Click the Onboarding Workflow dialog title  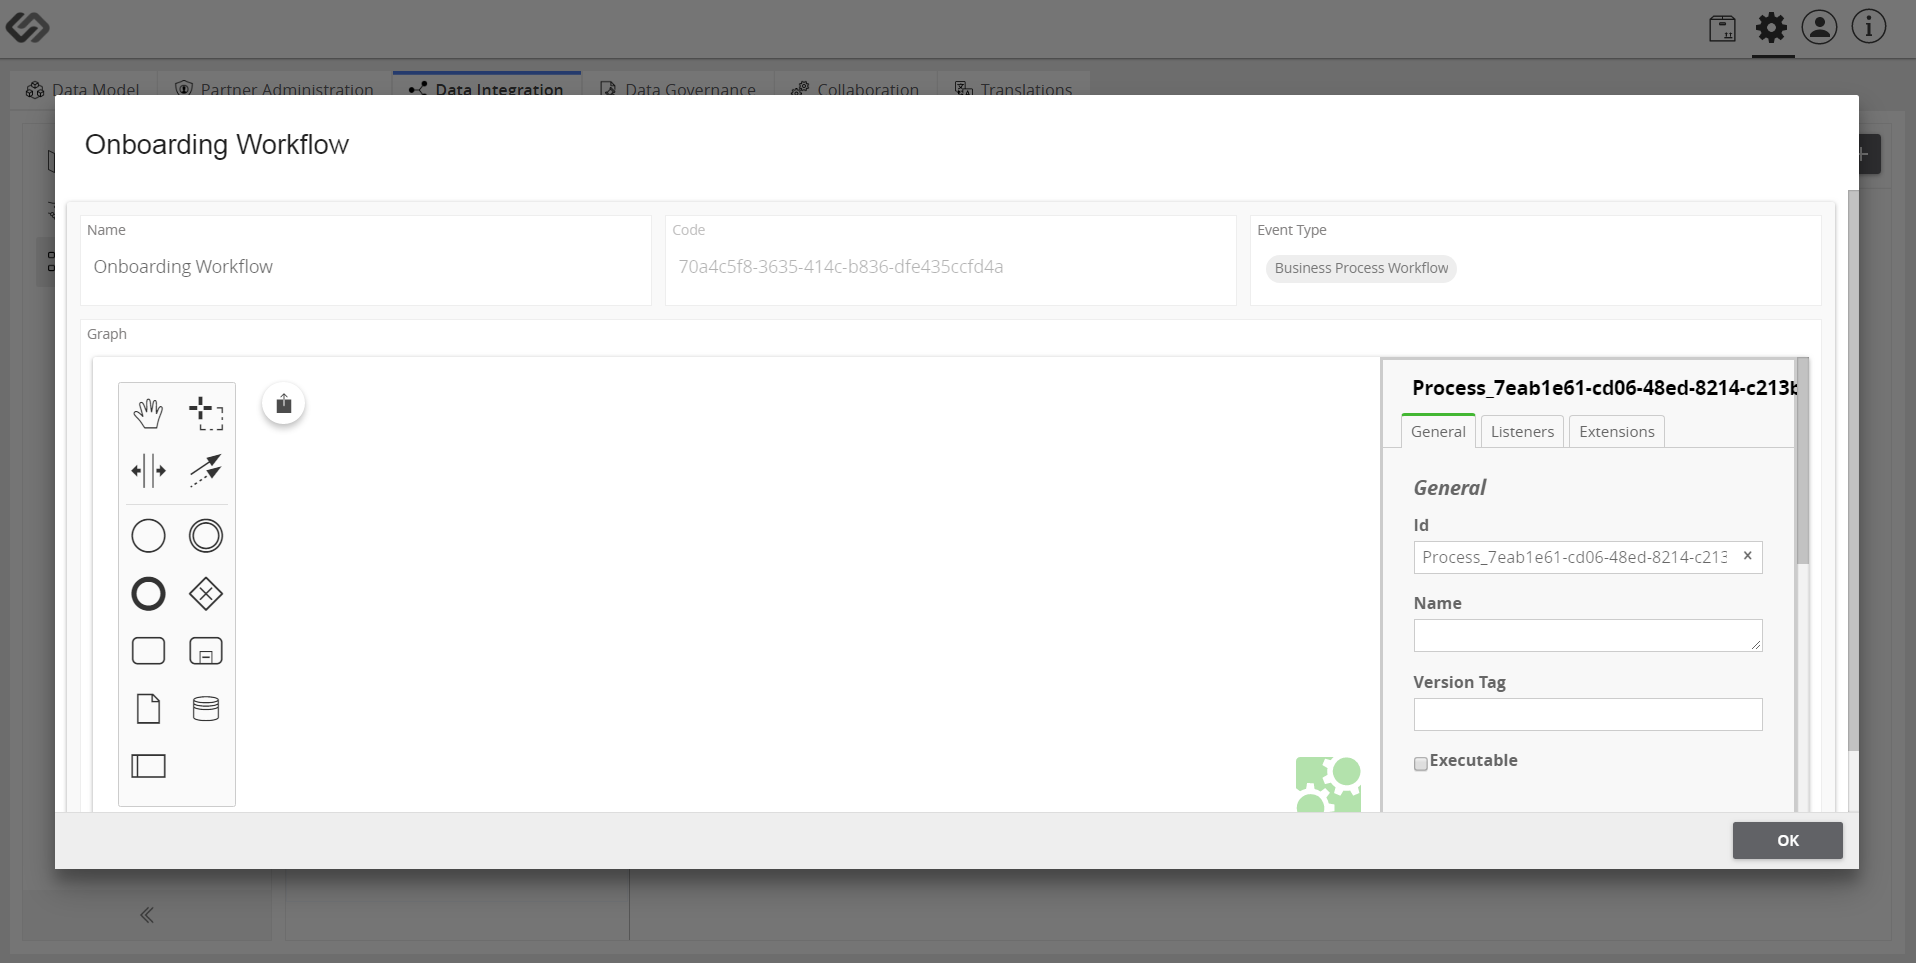(217, 144)
